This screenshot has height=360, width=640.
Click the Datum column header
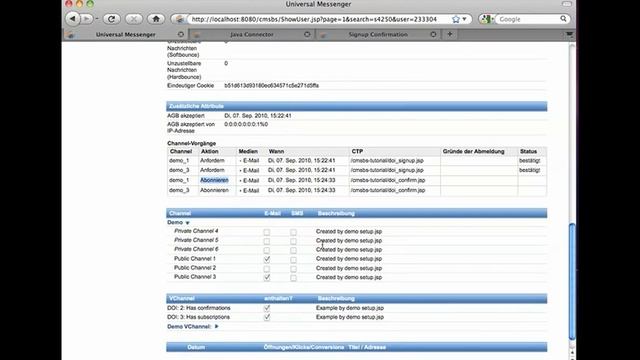[x=196, y=347]
